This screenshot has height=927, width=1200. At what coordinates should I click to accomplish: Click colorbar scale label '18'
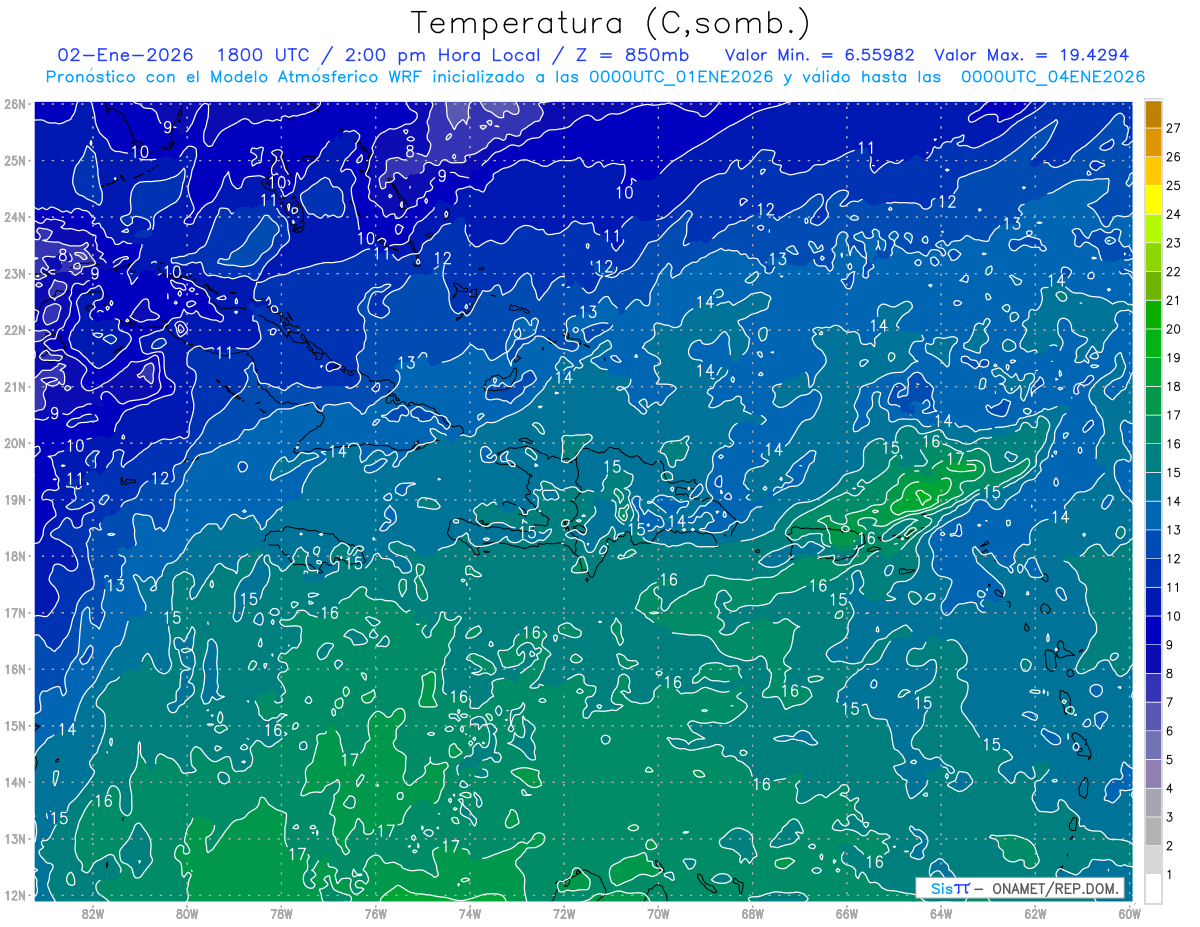pyautogui.click(x=1174, y=386)
